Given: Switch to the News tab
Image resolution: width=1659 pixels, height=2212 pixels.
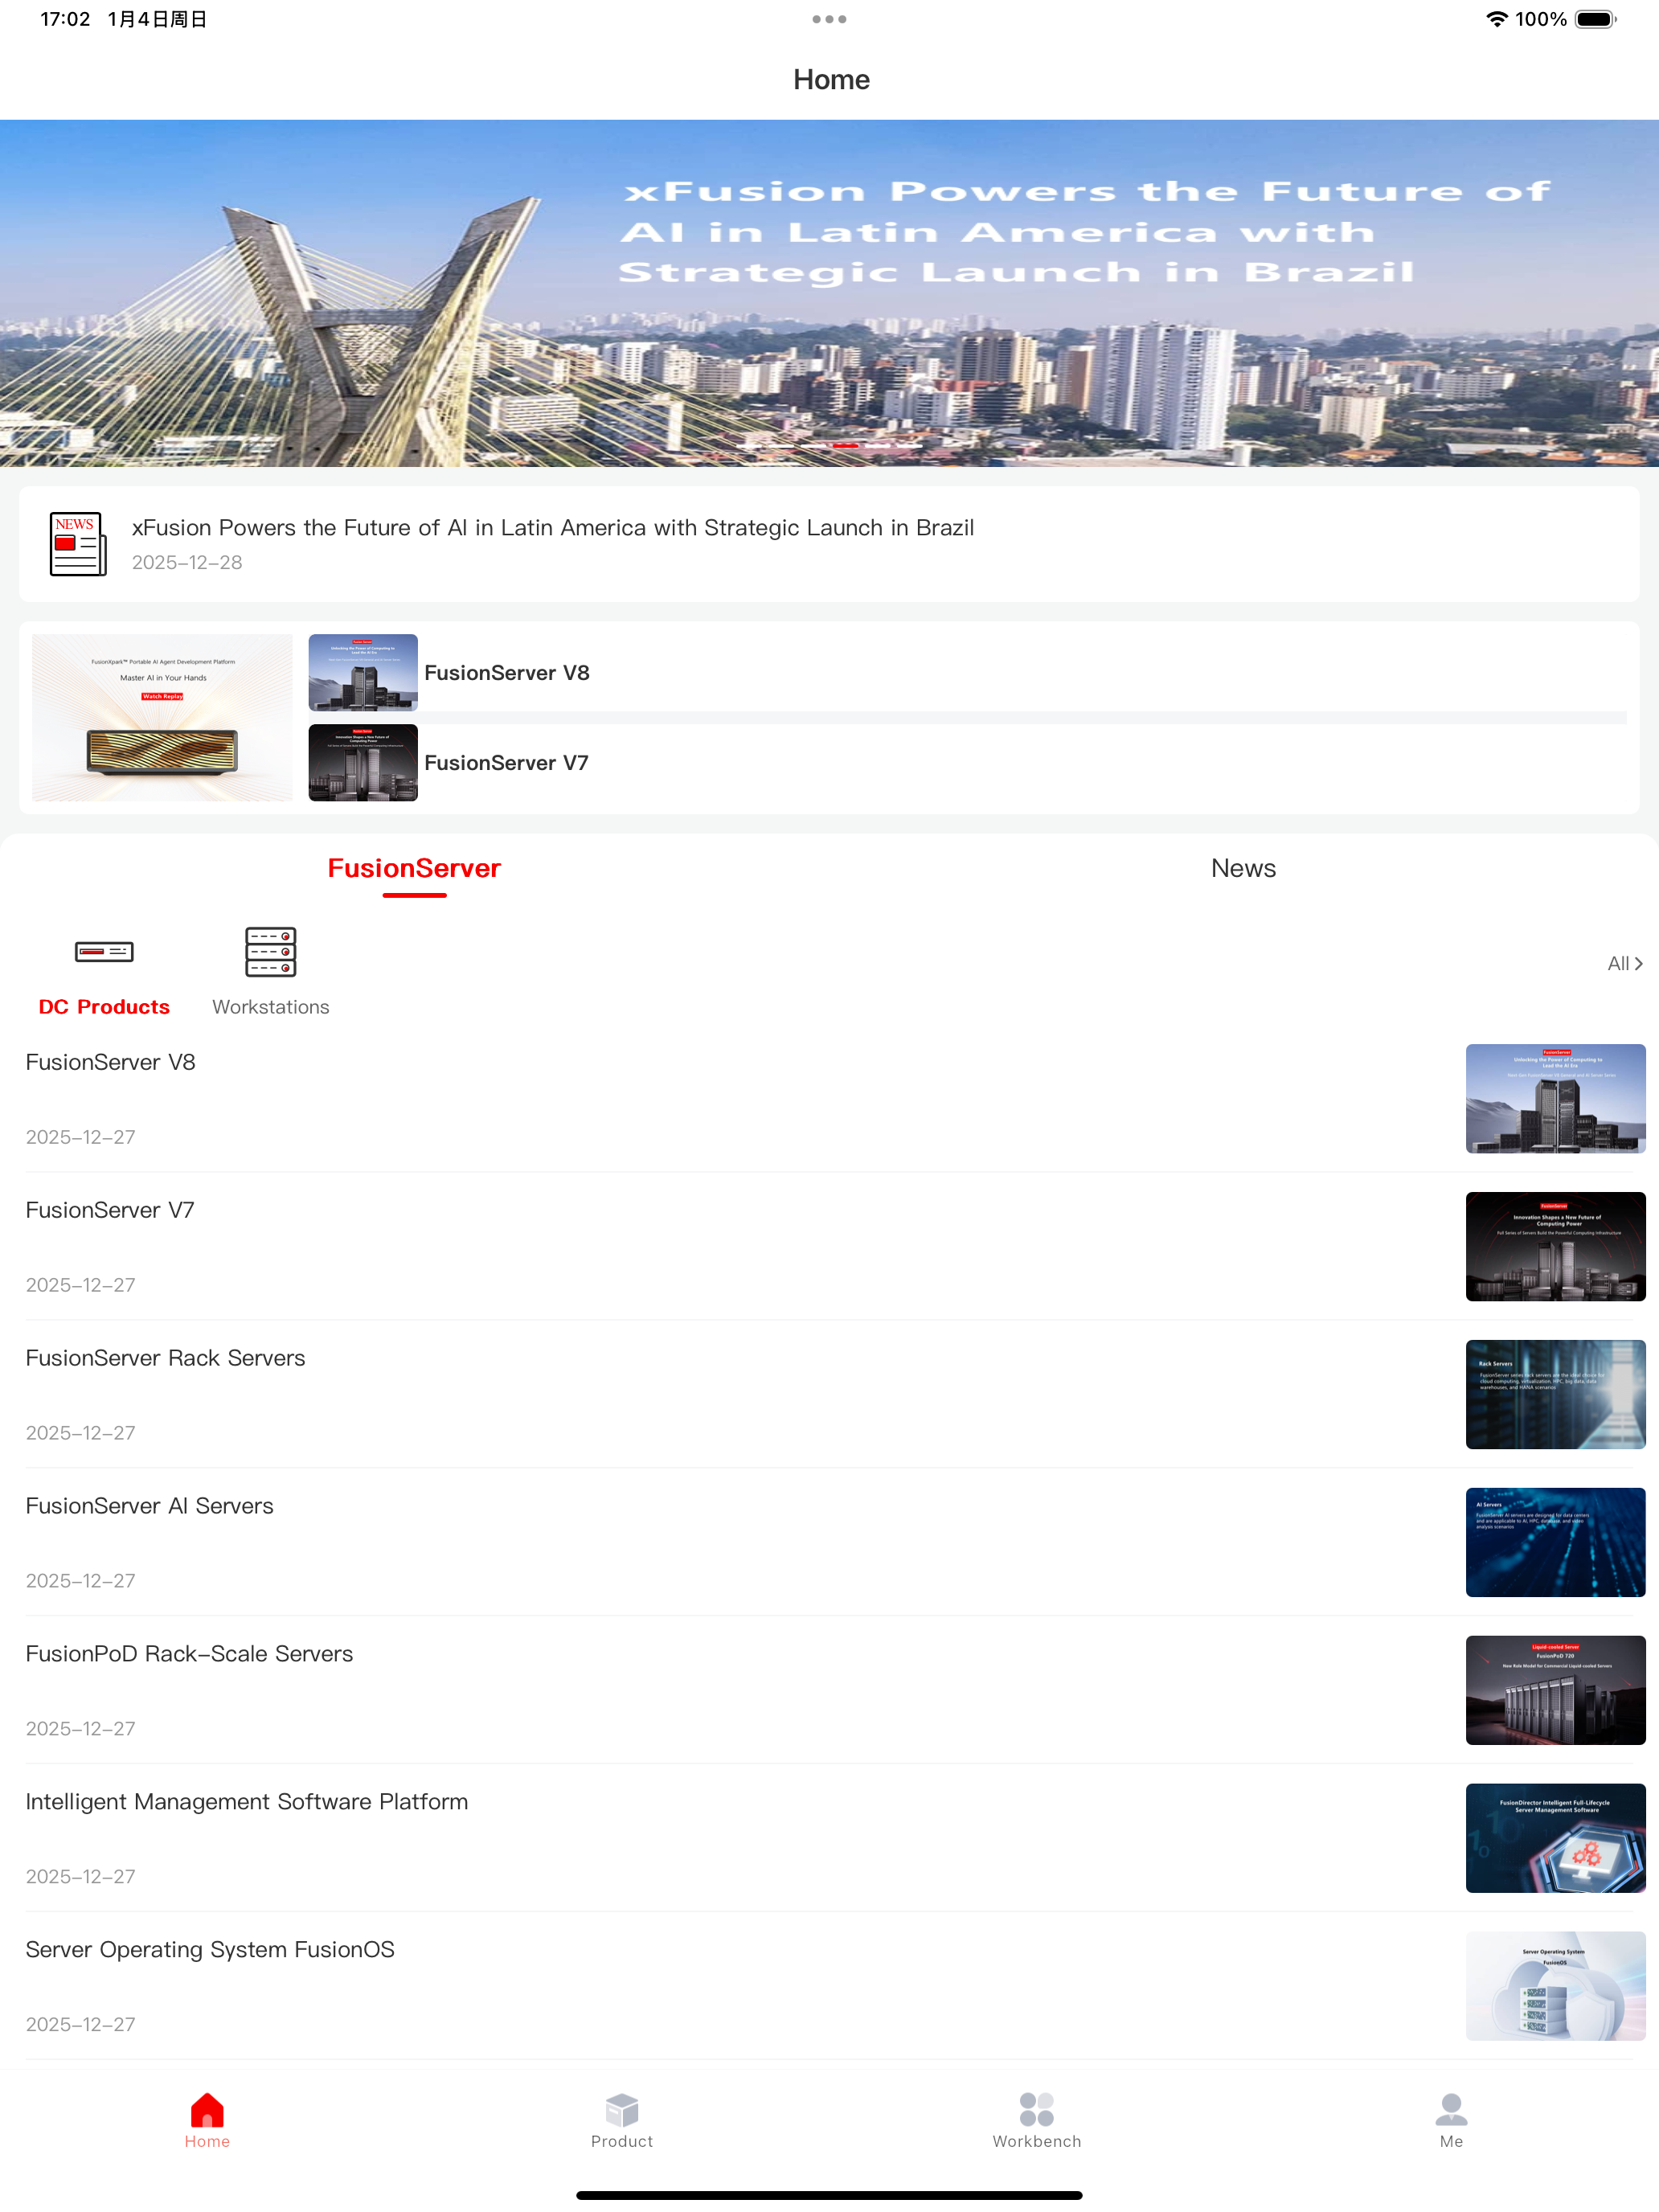Looking at the screenshot, I should click(x=1243, y=868).
